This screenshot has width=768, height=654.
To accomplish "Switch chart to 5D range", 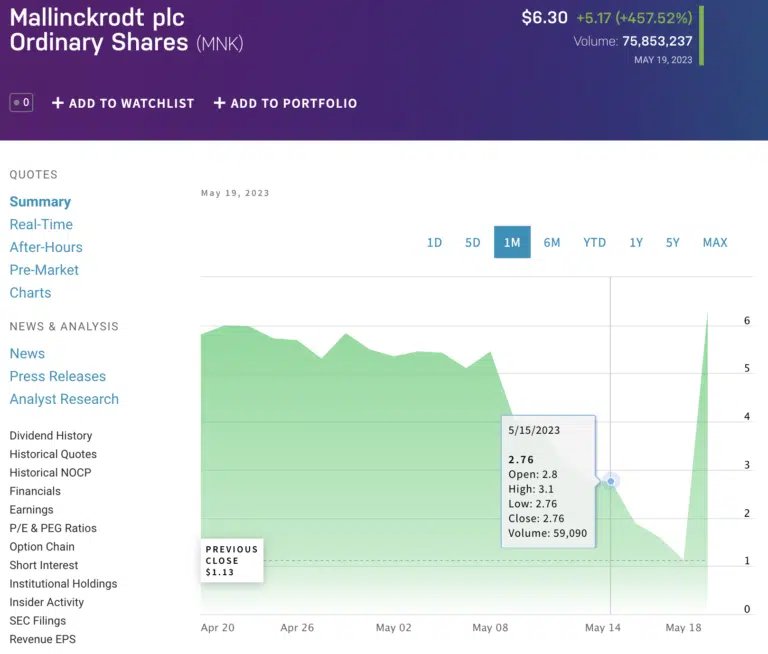I will [473, 242].
